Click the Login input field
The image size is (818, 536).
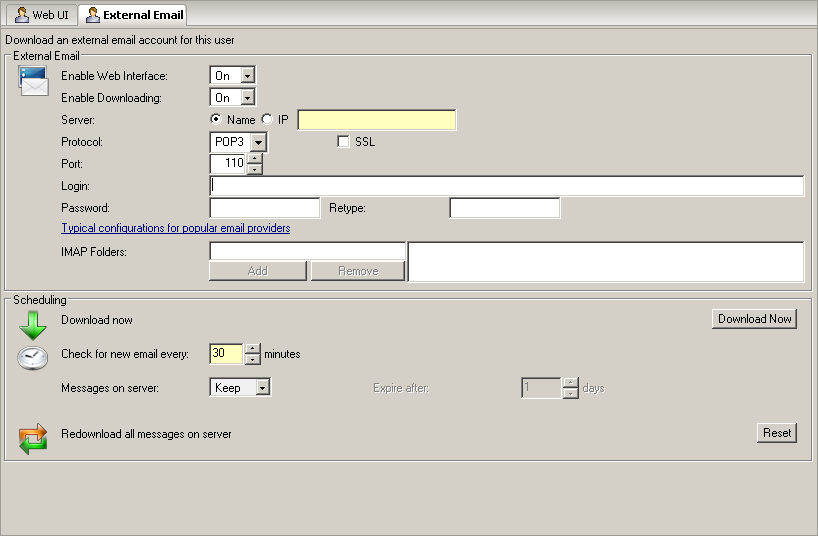[506, 186]
